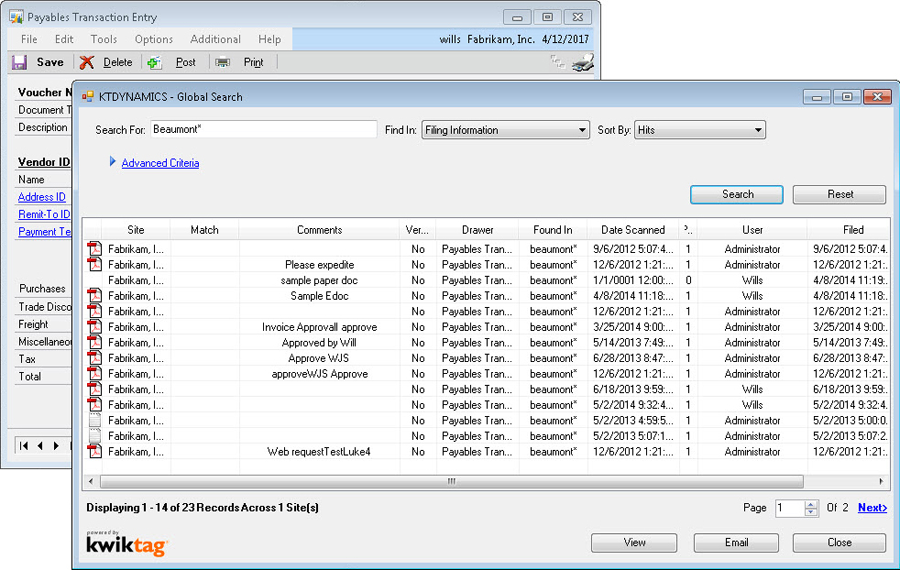
Task: Click the Search button
Action: coord(737,194)
